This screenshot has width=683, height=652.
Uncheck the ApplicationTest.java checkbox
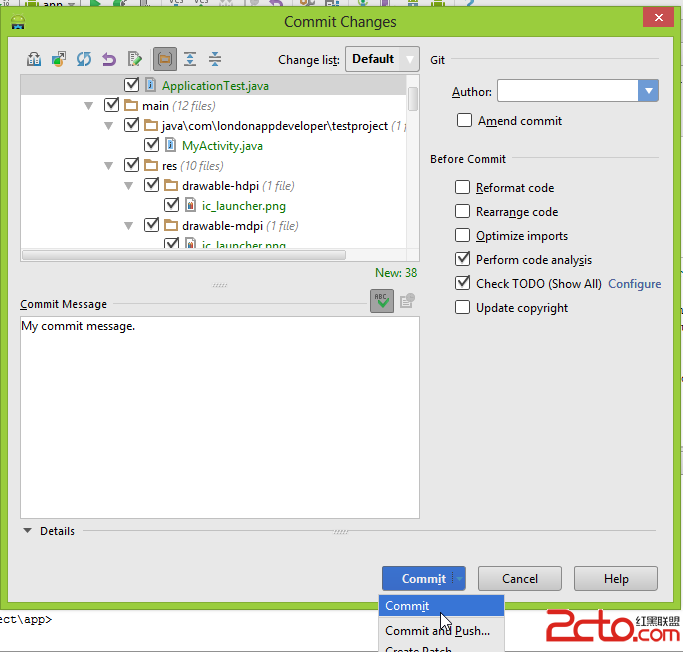click(x=131, y=84)
